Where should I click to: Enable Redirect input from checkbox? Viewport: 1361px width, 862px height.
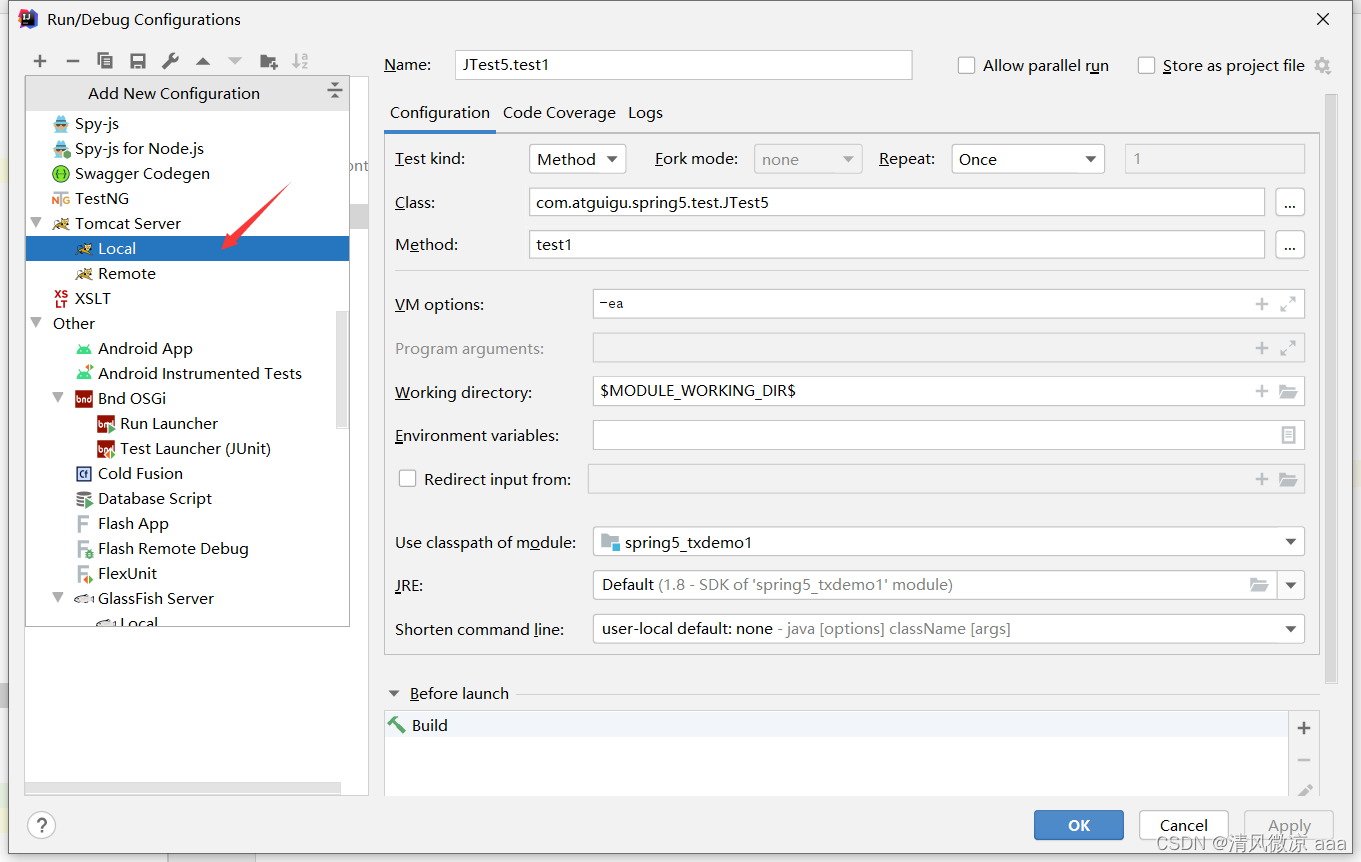tap(407, 479)
